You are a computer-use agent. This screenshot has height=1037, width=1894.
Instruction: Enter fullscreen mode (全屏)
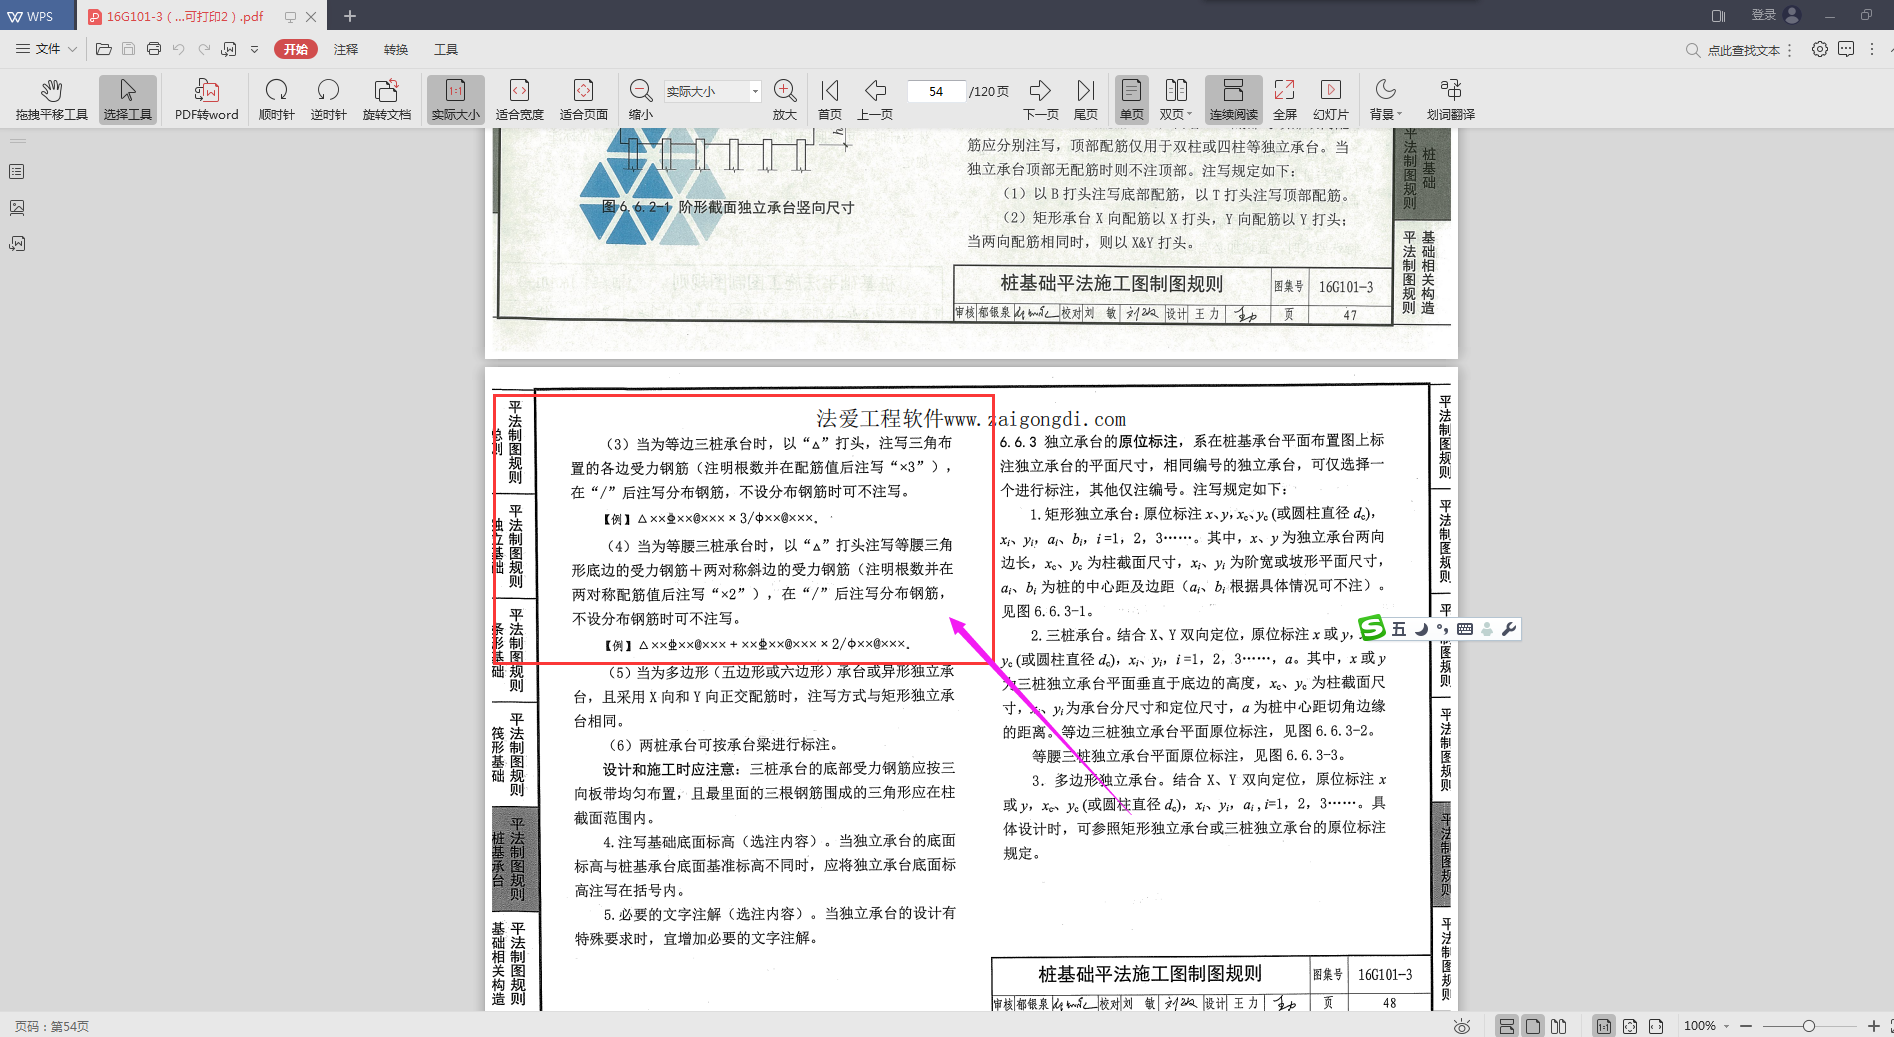tap(1285, 99)
